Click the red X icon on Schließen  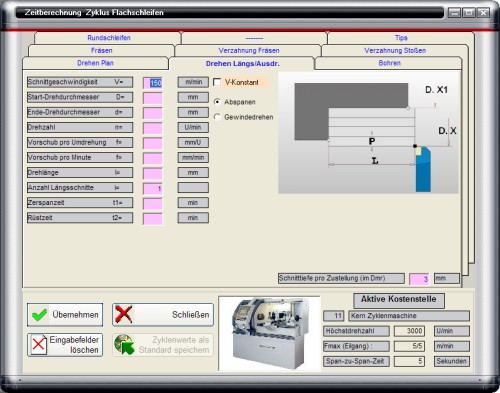(123, 314)
